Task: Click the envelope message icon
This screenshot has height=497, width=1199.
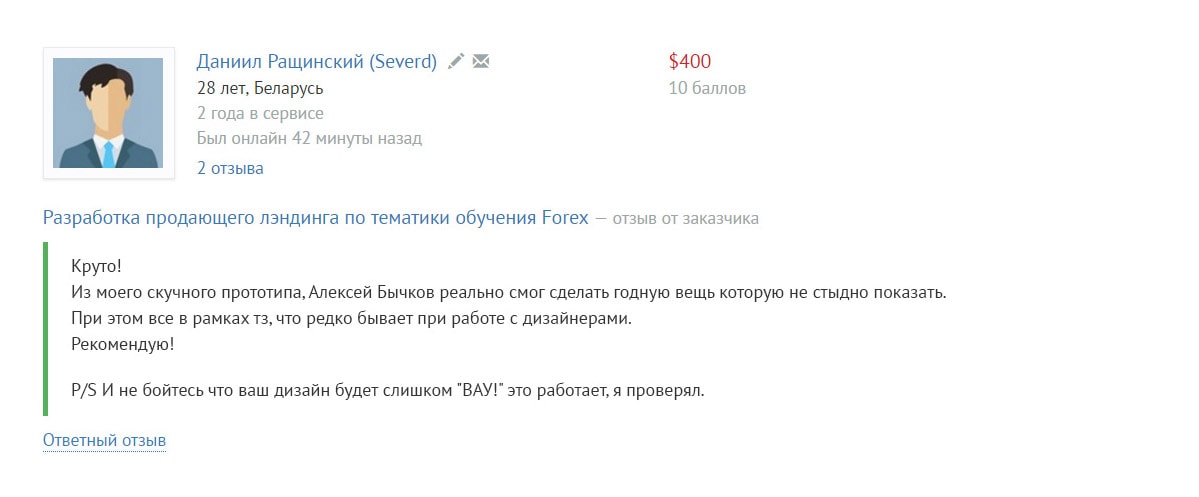Action: (x=481, y=62)
